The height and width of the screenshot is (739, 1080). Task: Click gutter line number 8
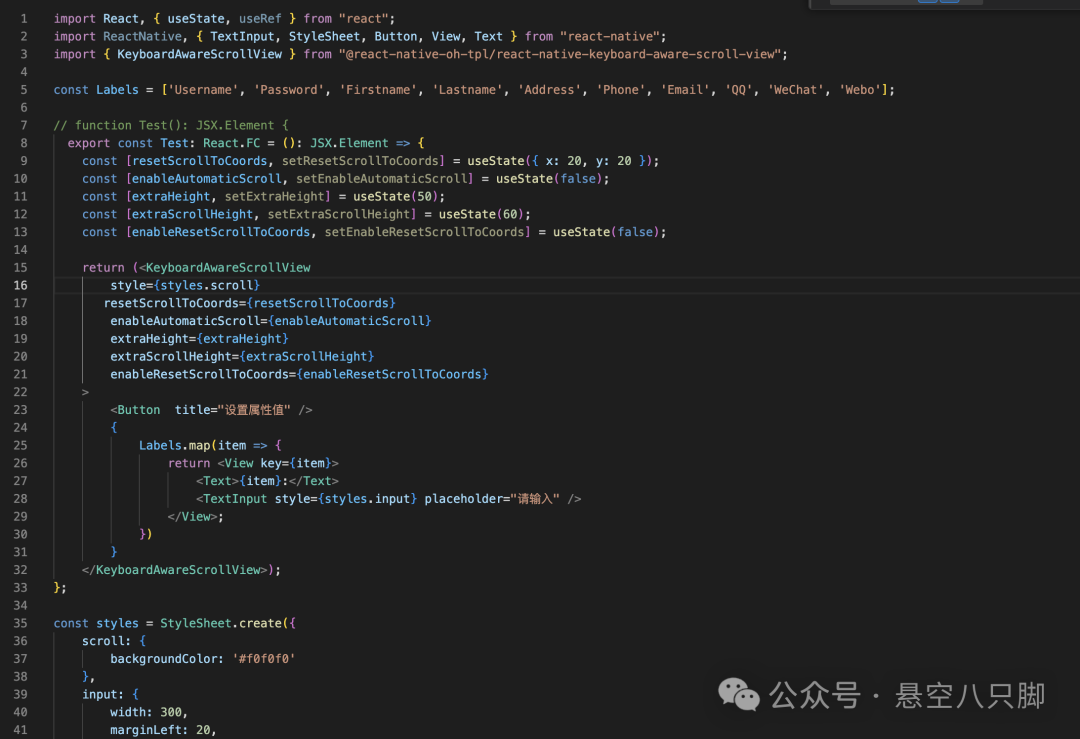(x=24, y=143)
